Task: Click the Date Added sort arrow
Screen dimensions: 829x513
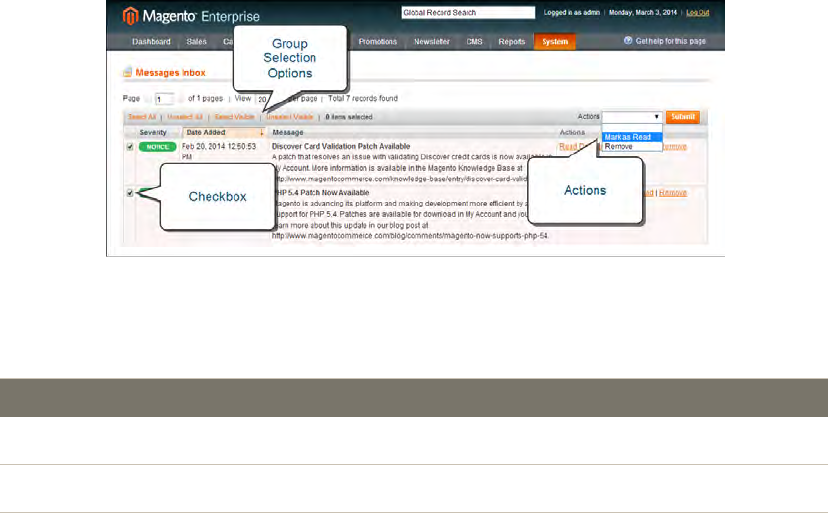Action: (261, 133)
